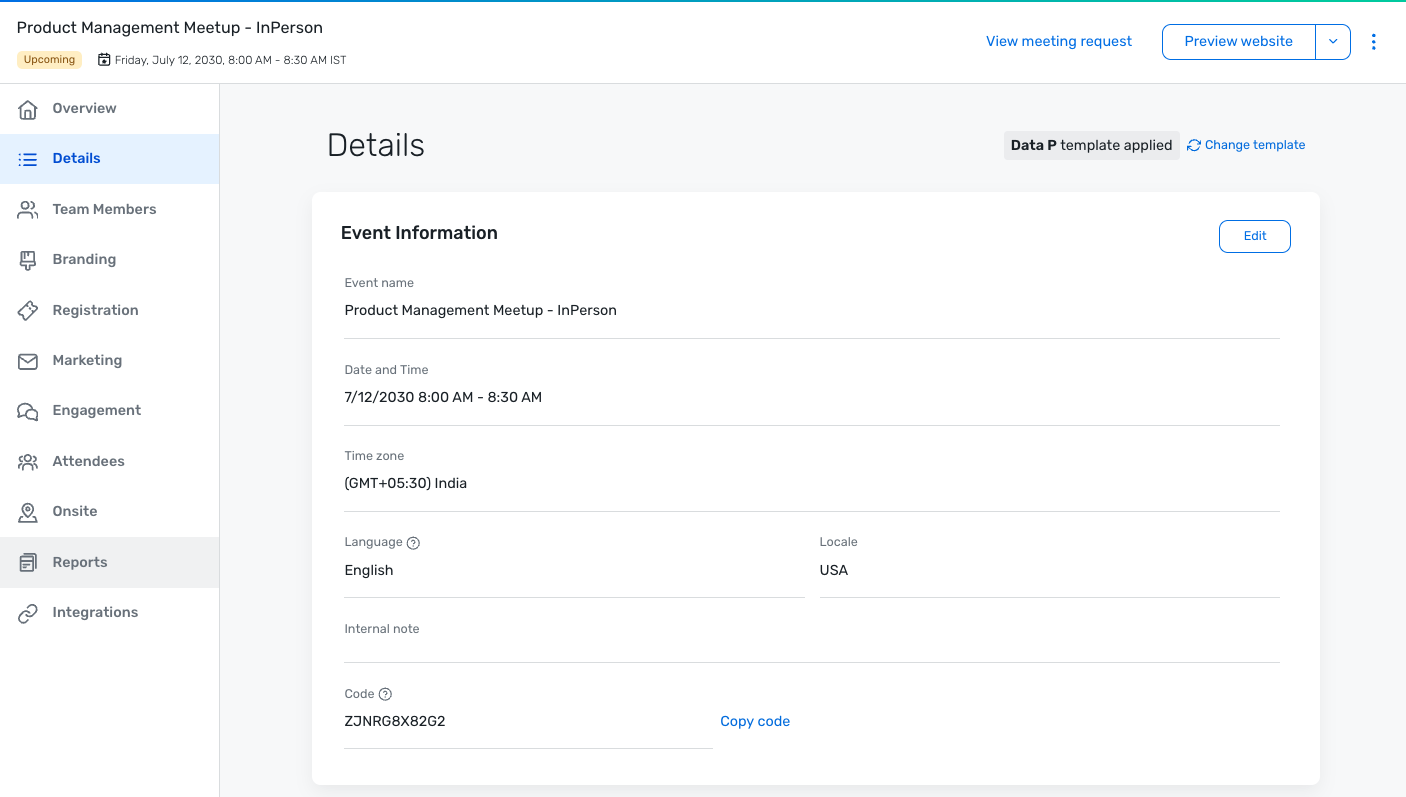Click the Overview home icon in sidebar
1406x797 pixels.
(28, 109)
